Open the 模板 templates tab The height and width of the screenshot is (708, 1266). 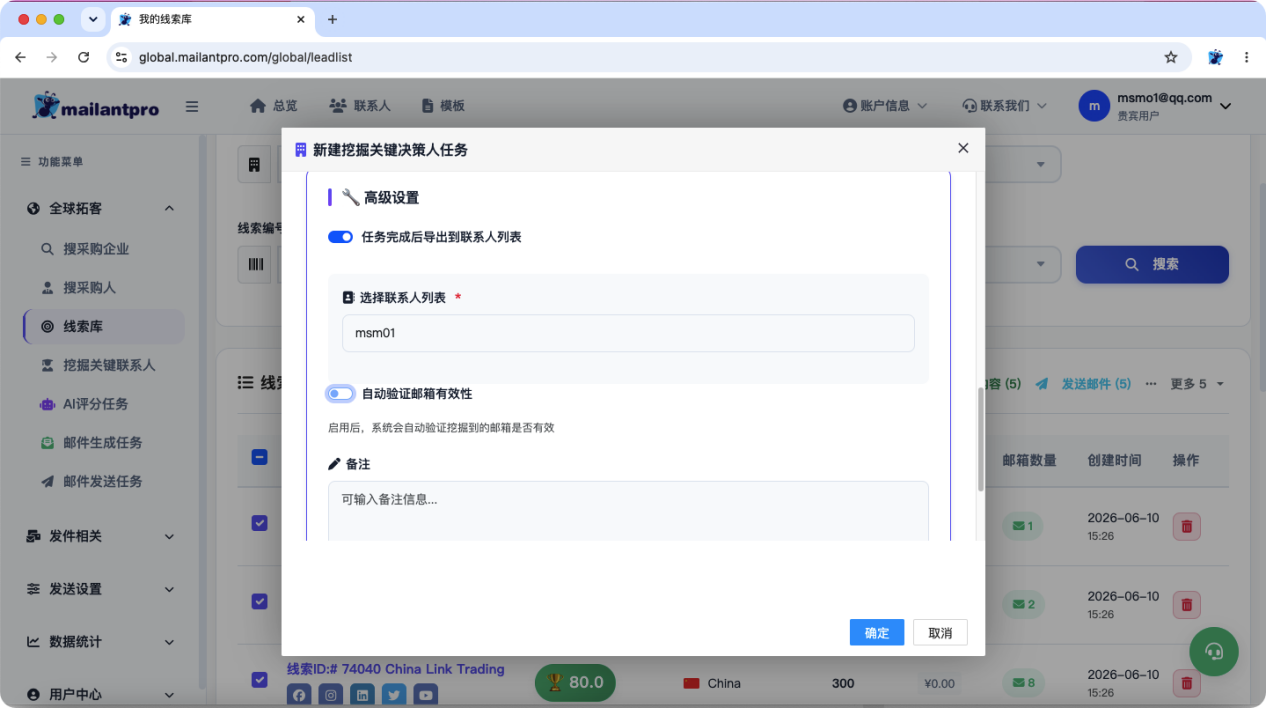coord(443,106)
